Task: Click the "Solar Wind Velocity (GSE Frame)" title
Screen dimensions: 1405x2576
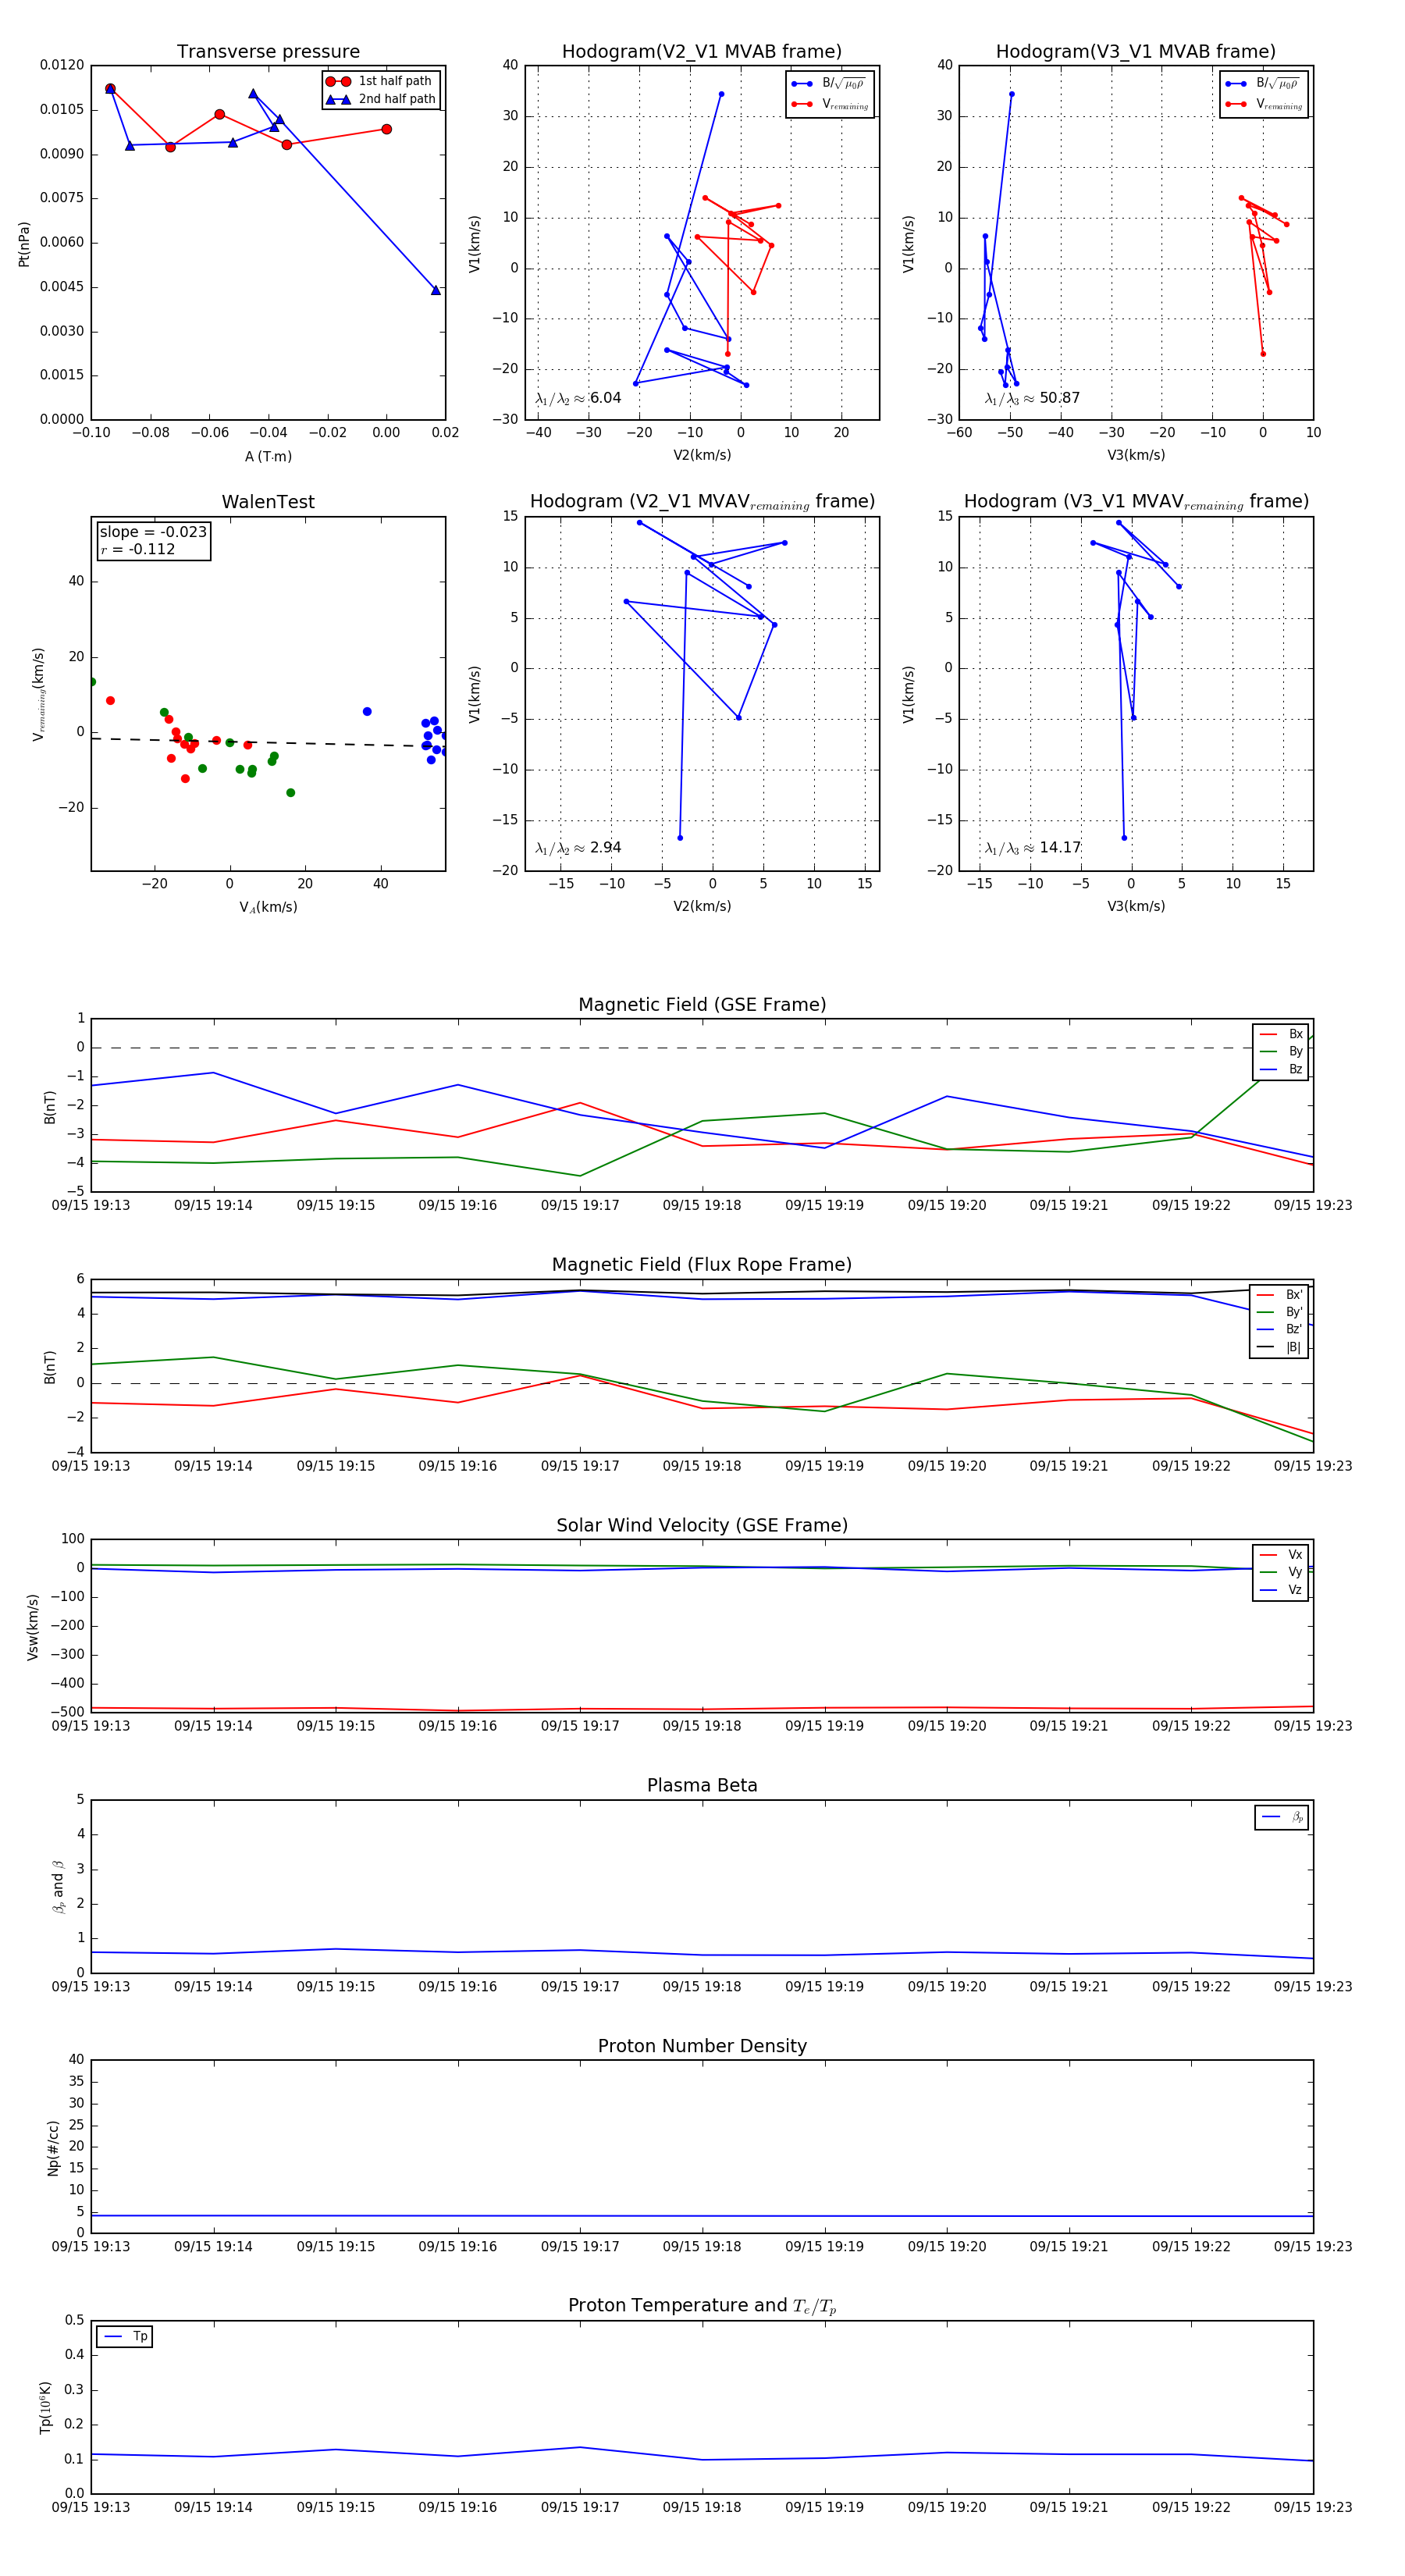Action: 702,1526
